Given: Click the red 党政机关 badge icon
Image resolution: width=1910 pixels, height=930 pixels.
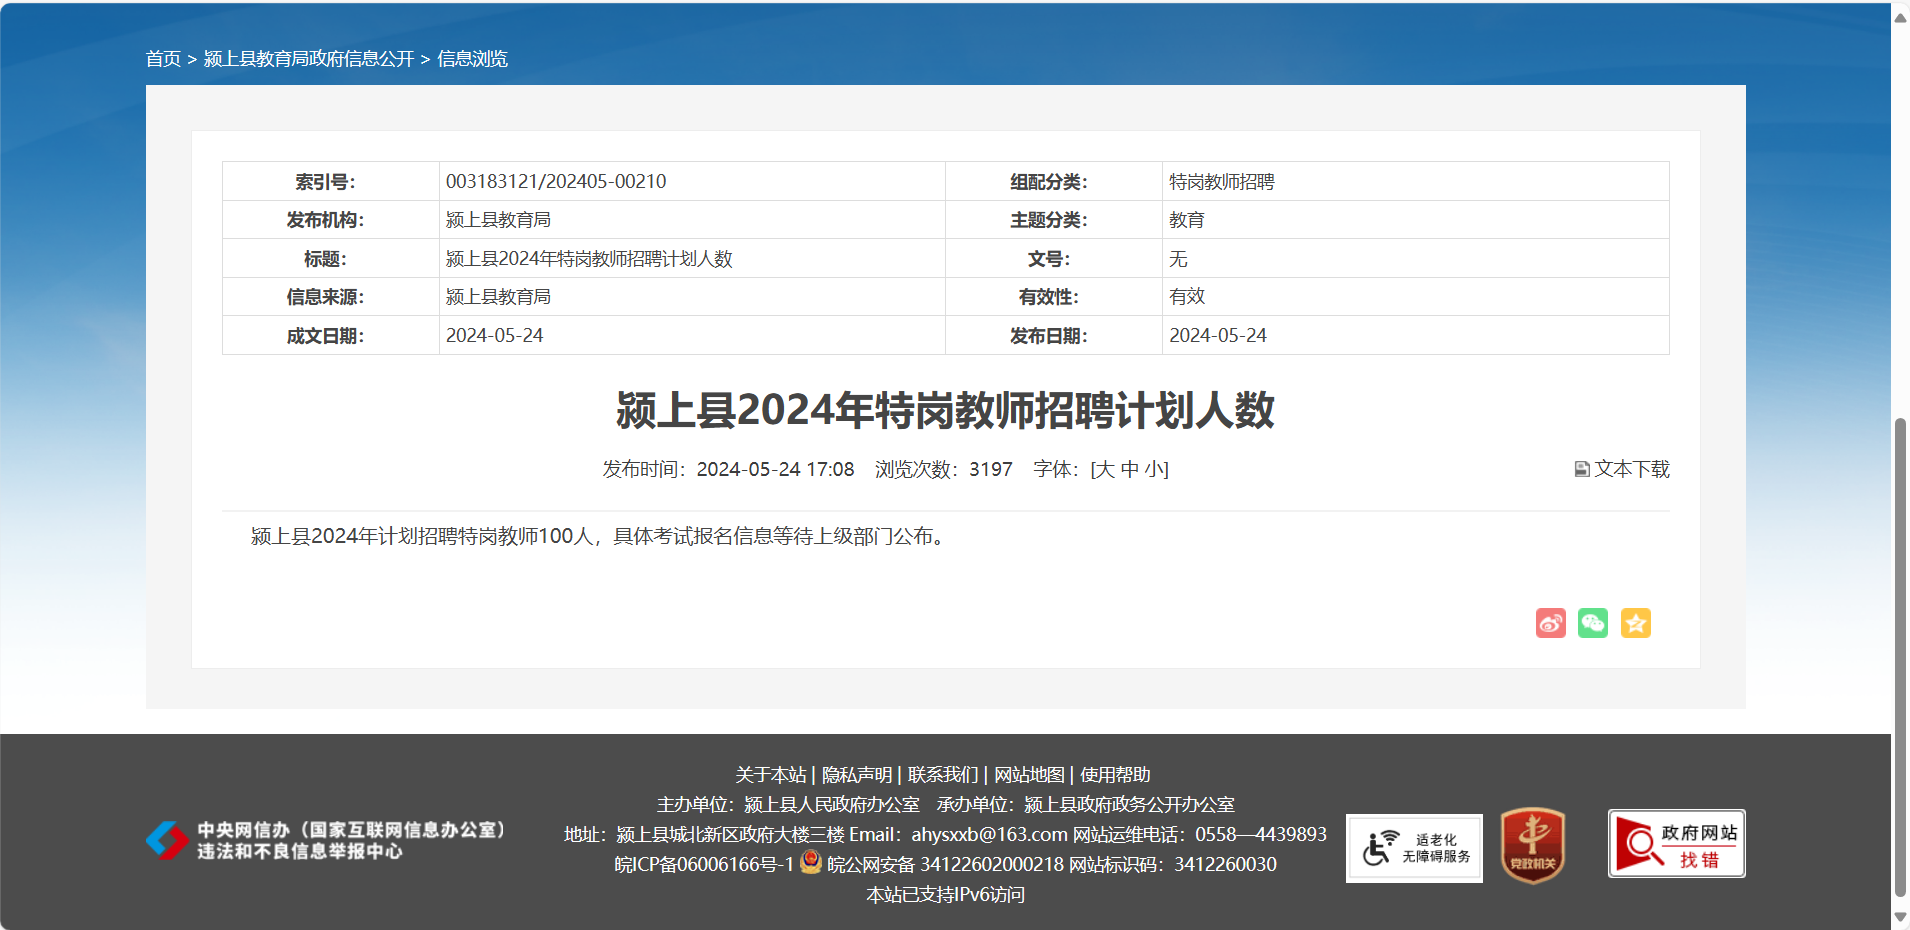Looking at the screenshot, I should click(x=1532, y=846).
